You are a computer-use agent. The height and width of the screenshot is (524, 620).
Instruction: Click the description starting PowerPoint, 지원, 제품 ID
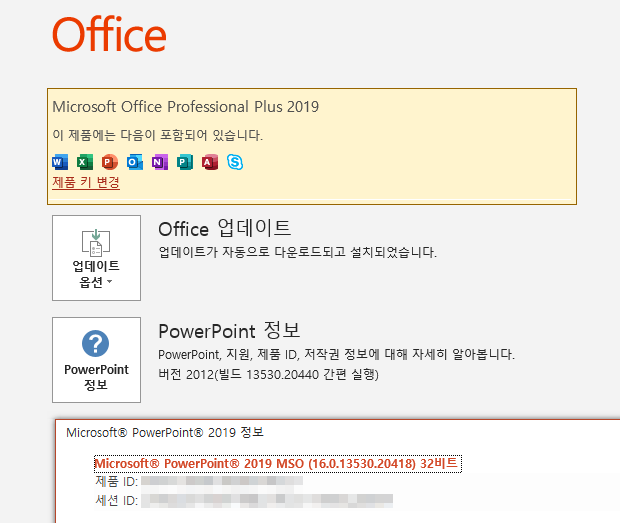(336, 354)
